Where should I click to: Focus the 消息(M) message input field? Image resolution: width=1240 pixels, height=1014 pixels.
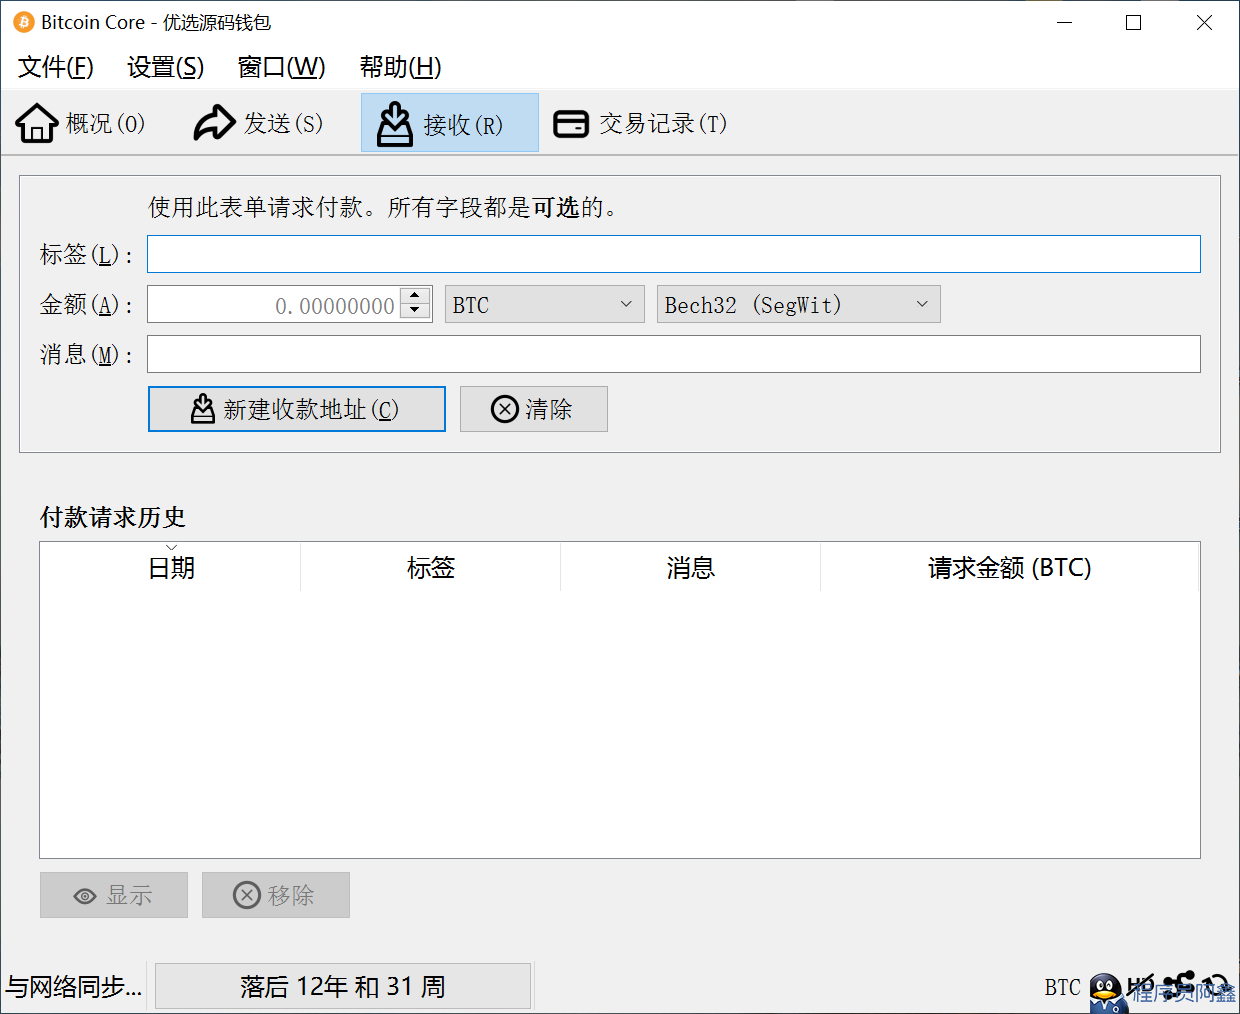674,354
